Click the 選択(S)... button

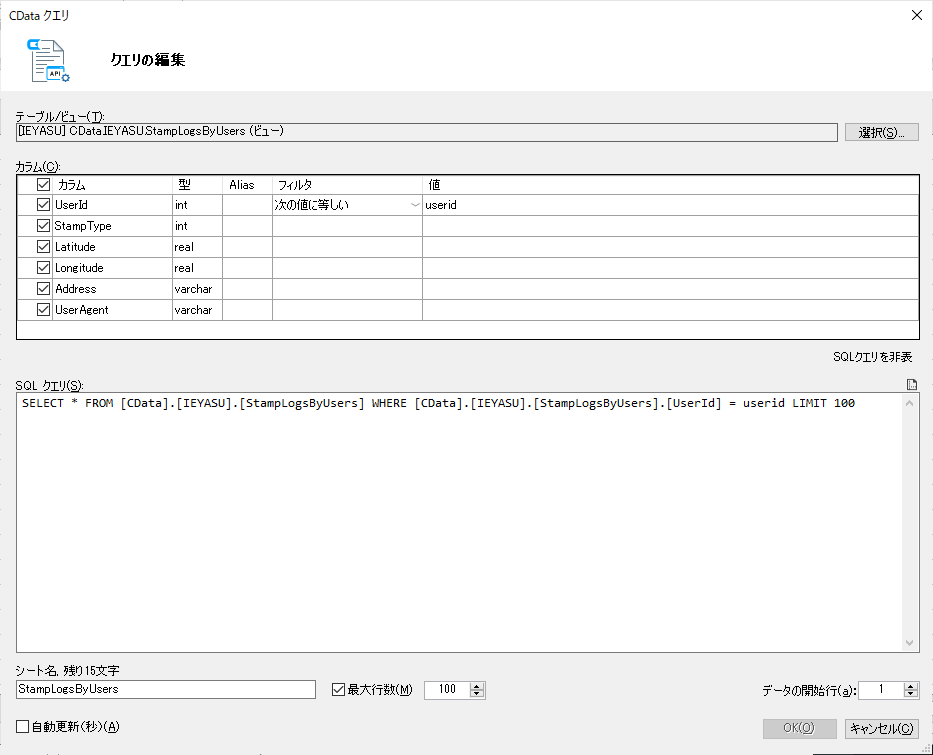[x=881, y=132]
